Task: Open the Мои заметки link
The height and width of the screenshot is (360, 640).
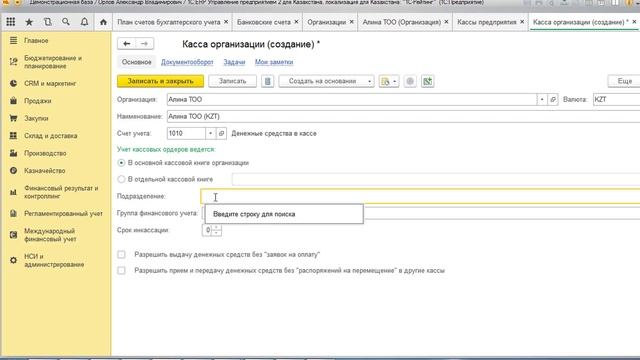Action: click(274, 62)
